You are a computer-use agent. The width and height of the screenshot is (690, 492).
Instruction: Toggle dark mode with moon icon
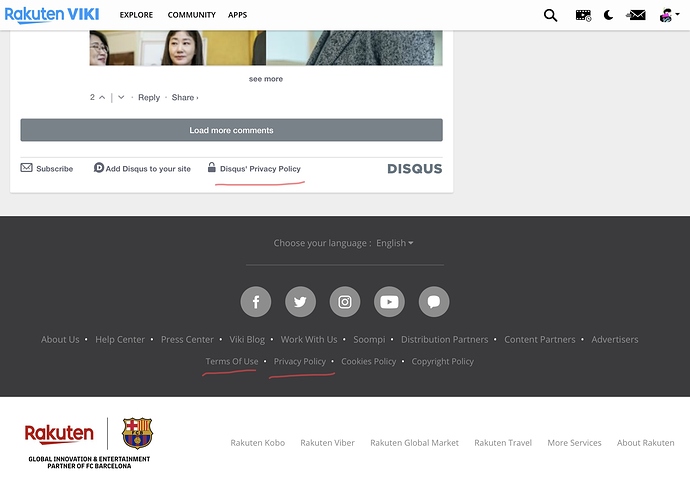click(x=608, y=15)
